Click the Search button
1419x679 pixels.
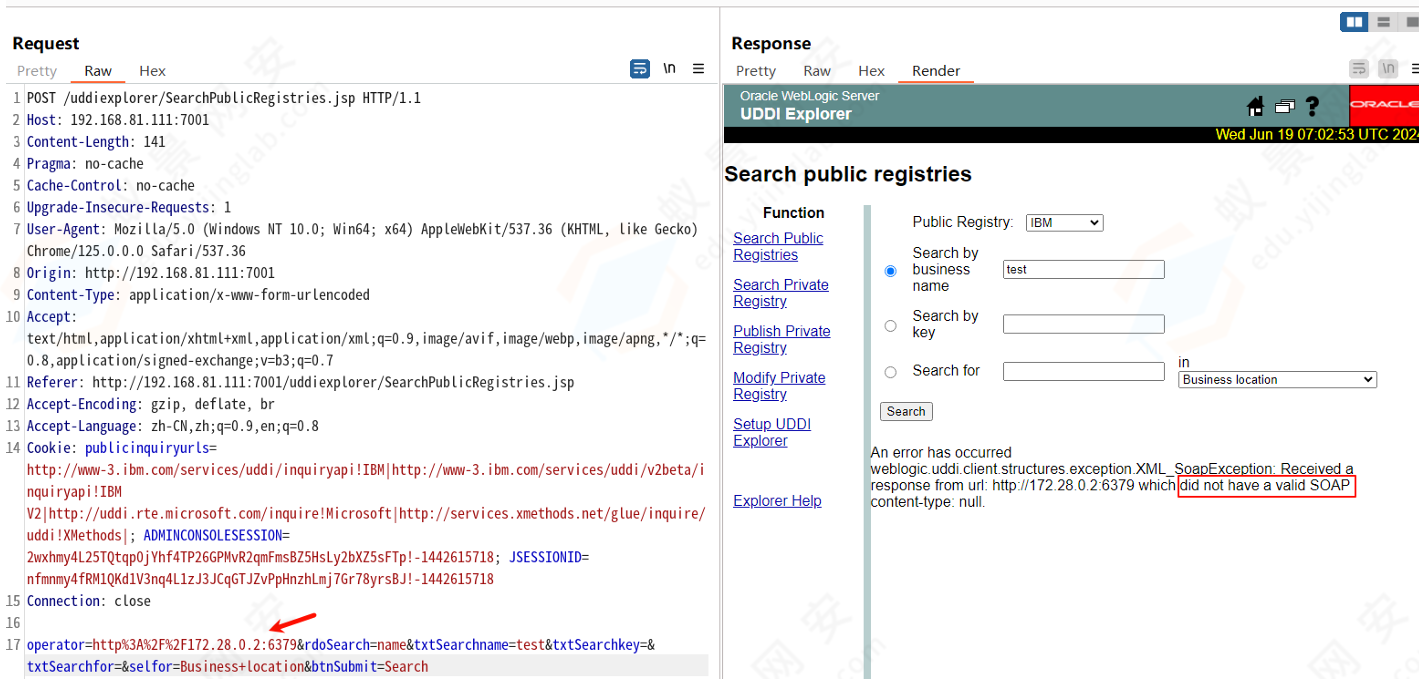pos(906,411)
